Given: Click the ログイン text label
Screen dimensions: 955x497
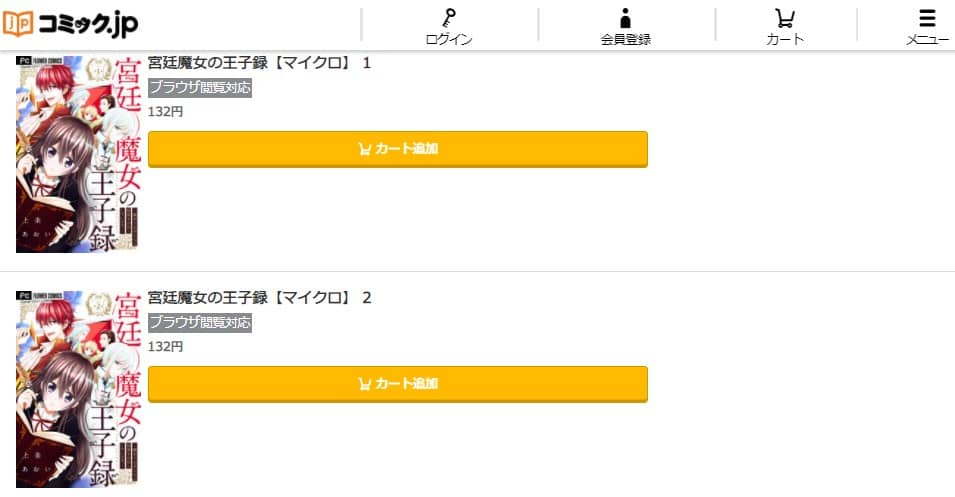Looking at the screenshot, I should (449, 39).
